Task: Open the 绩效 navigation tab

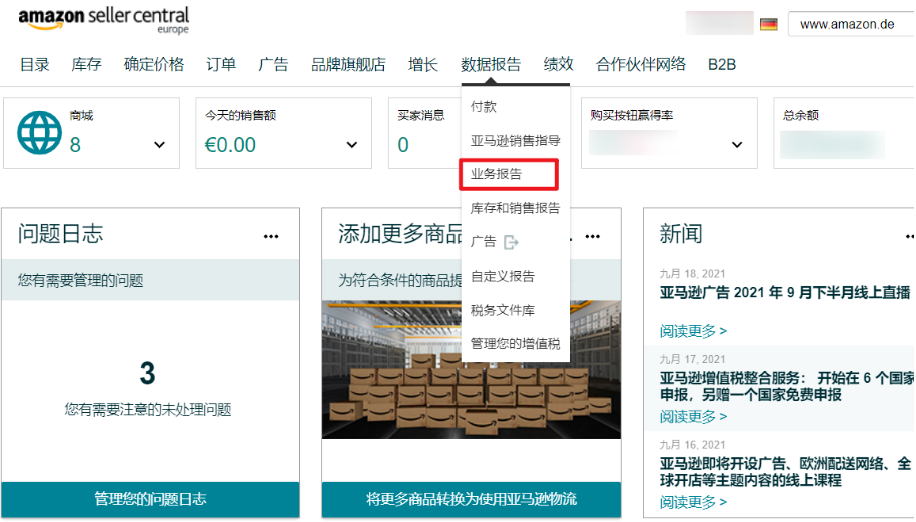Action: (558, 64)
